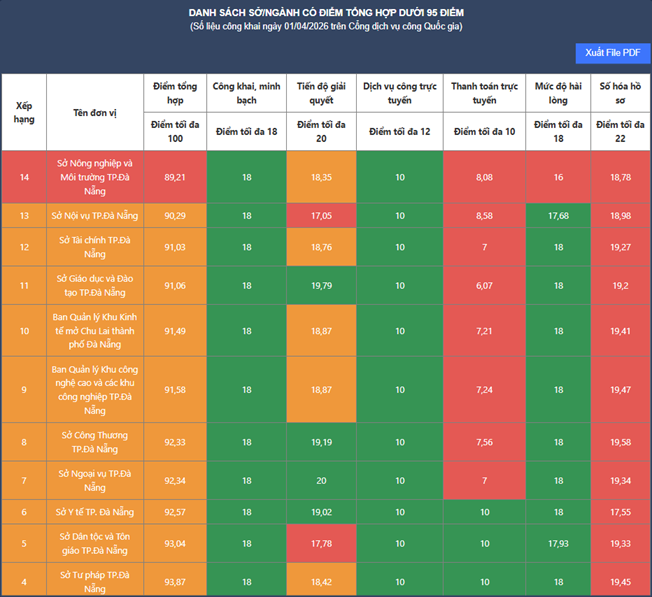Select Ban Quản lý Khu Kinh tế mở Chu Lai
This screenshot has width=652, height=597.
click(x=95, y=331)
